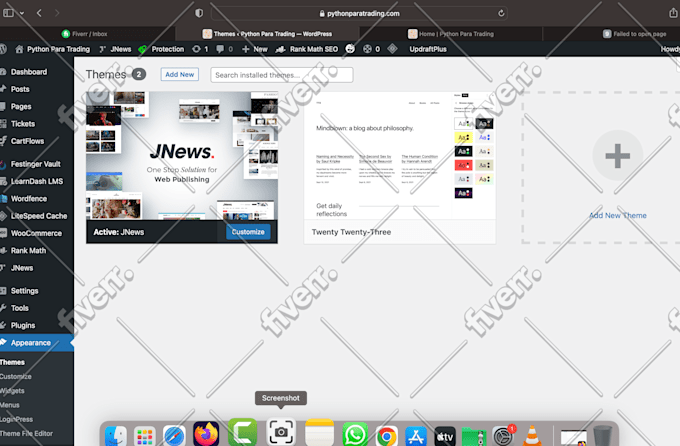Open the App Store in the Dock
The image size is (680, 446).
(416, 436)
